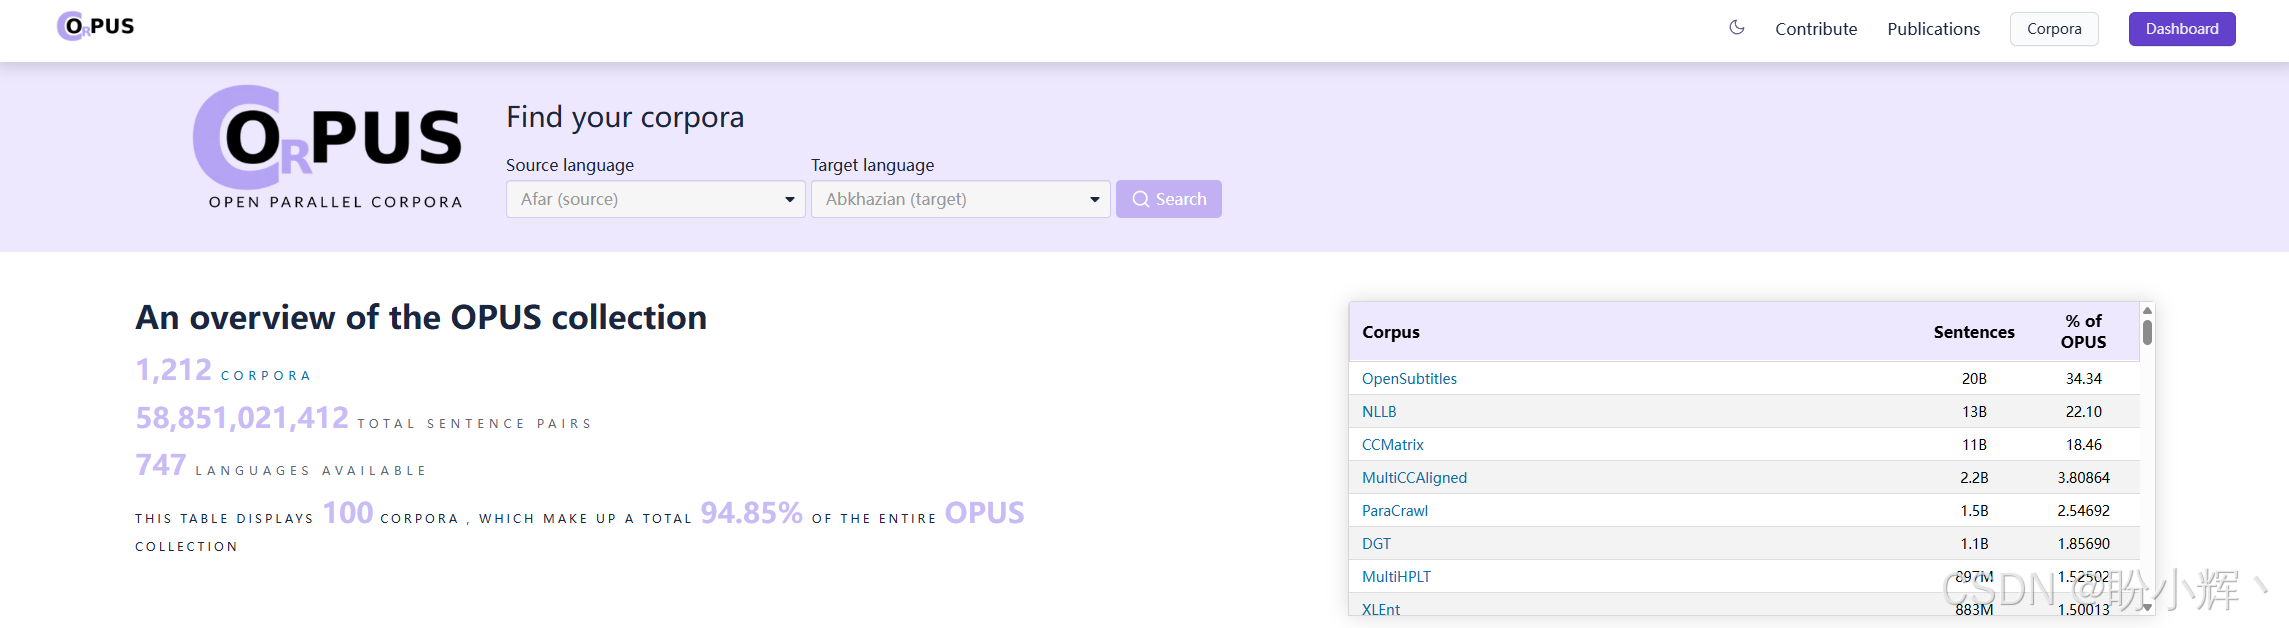Click the table scrollbar down arrow
2289x628 pixels.
2147,607
